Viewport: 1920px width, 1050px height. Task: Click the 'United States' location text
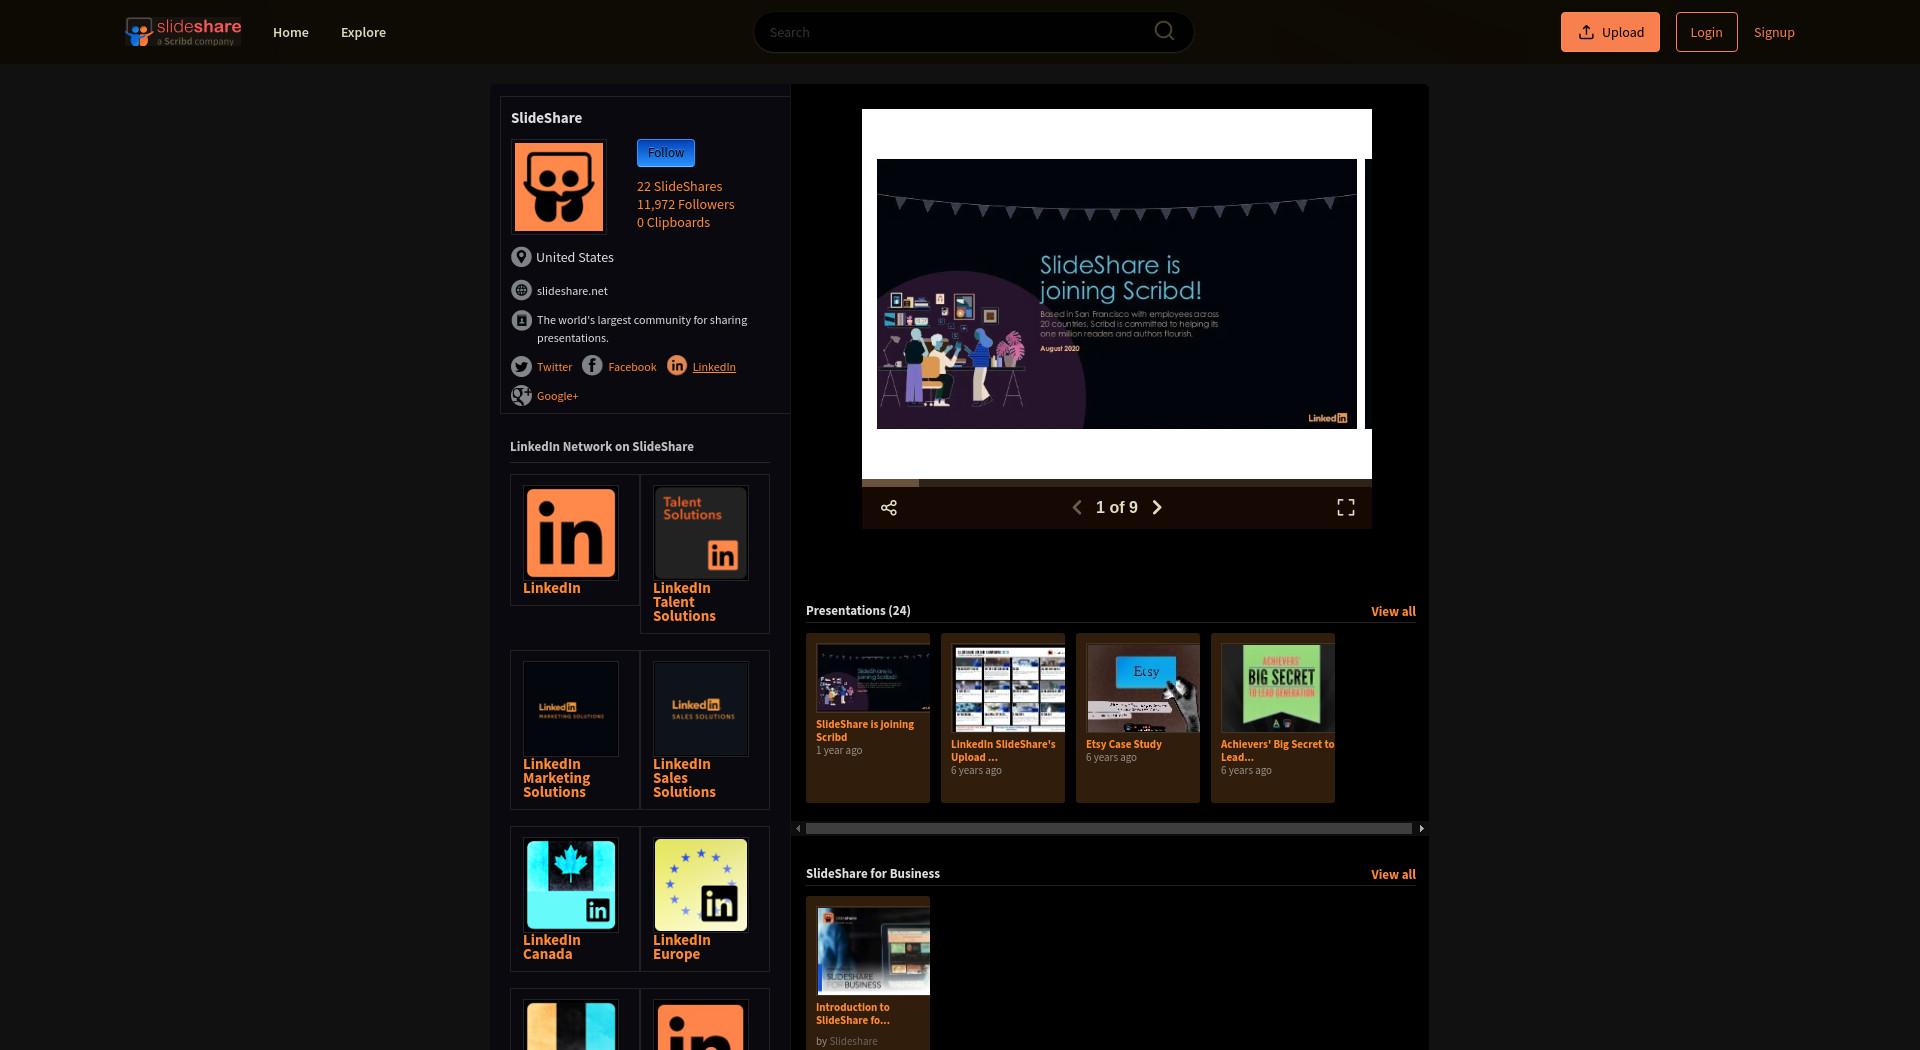pos(575,258)
